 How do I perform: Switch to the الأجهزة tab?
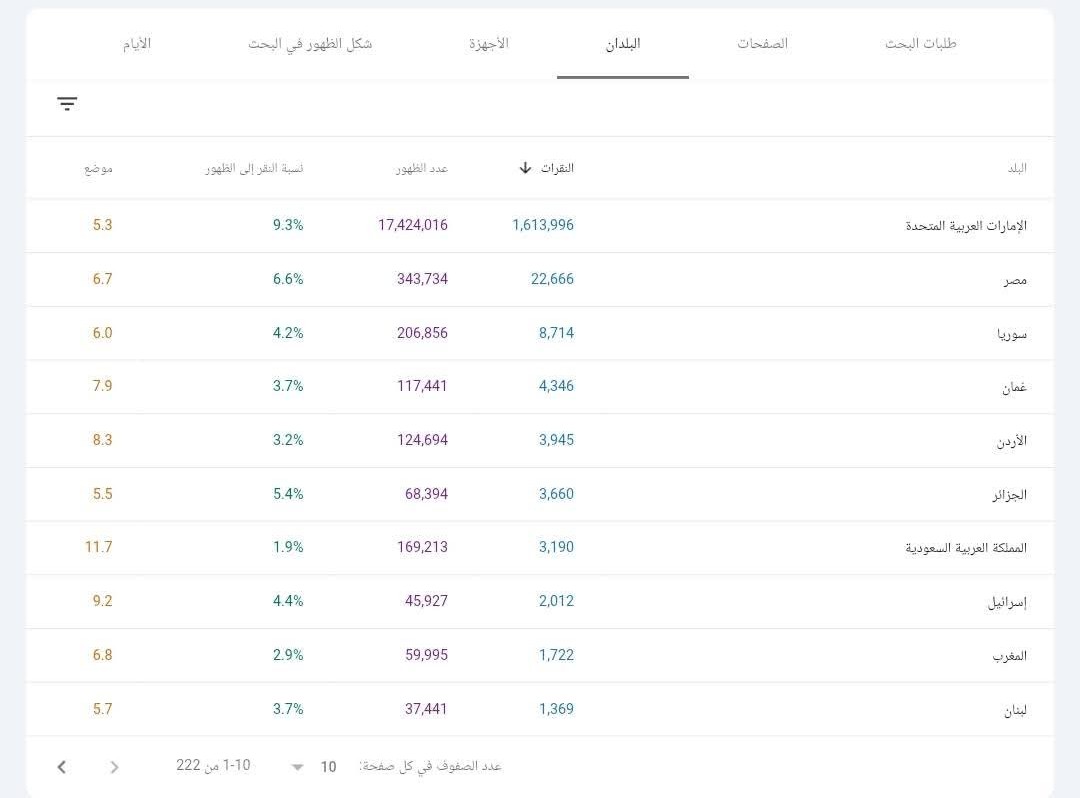point(487,44)
